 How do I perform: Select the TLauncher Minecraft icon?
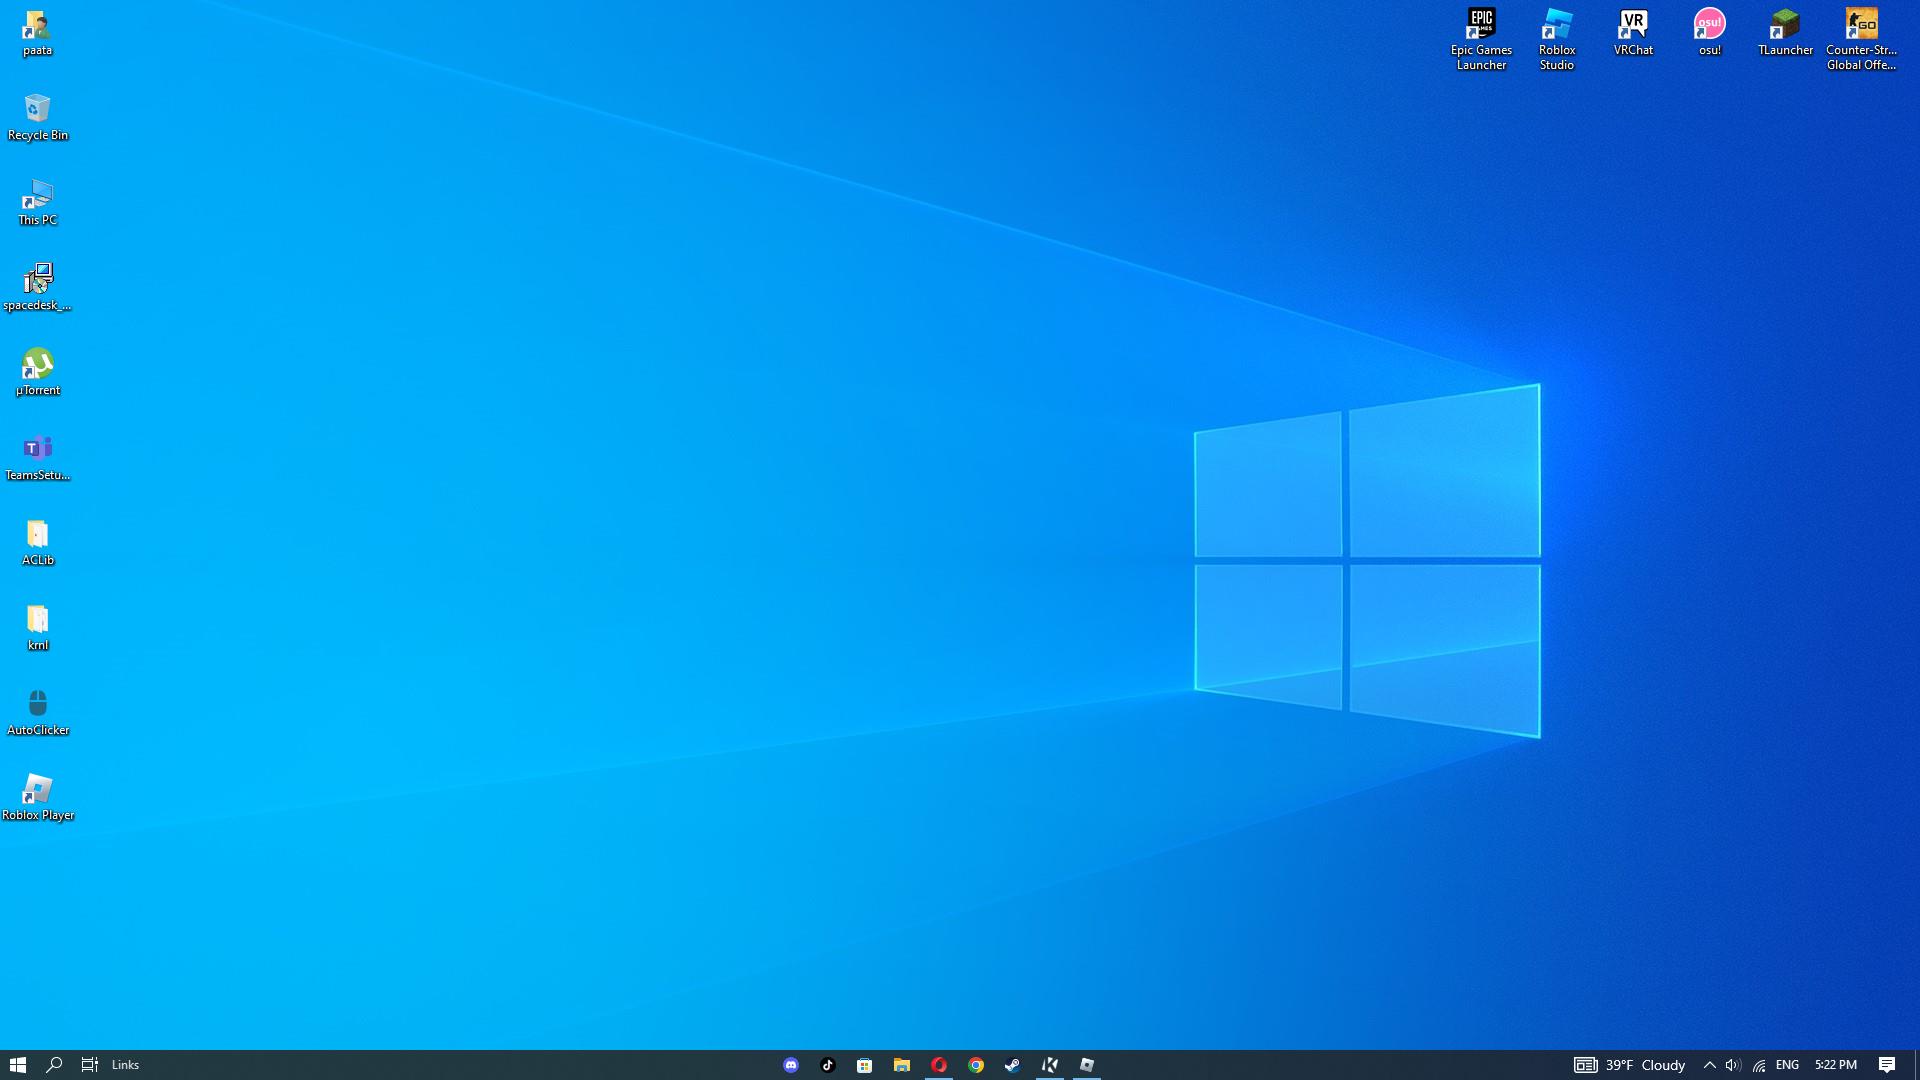coord(1785,32)
